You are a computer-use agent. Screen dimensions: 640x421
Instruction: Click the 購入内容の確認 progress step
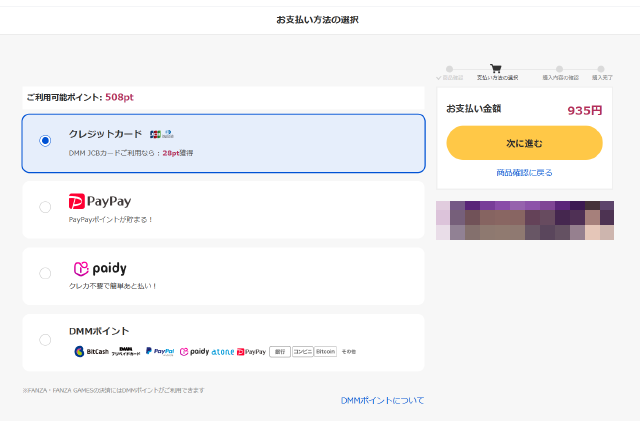click(x=559, y=72)
